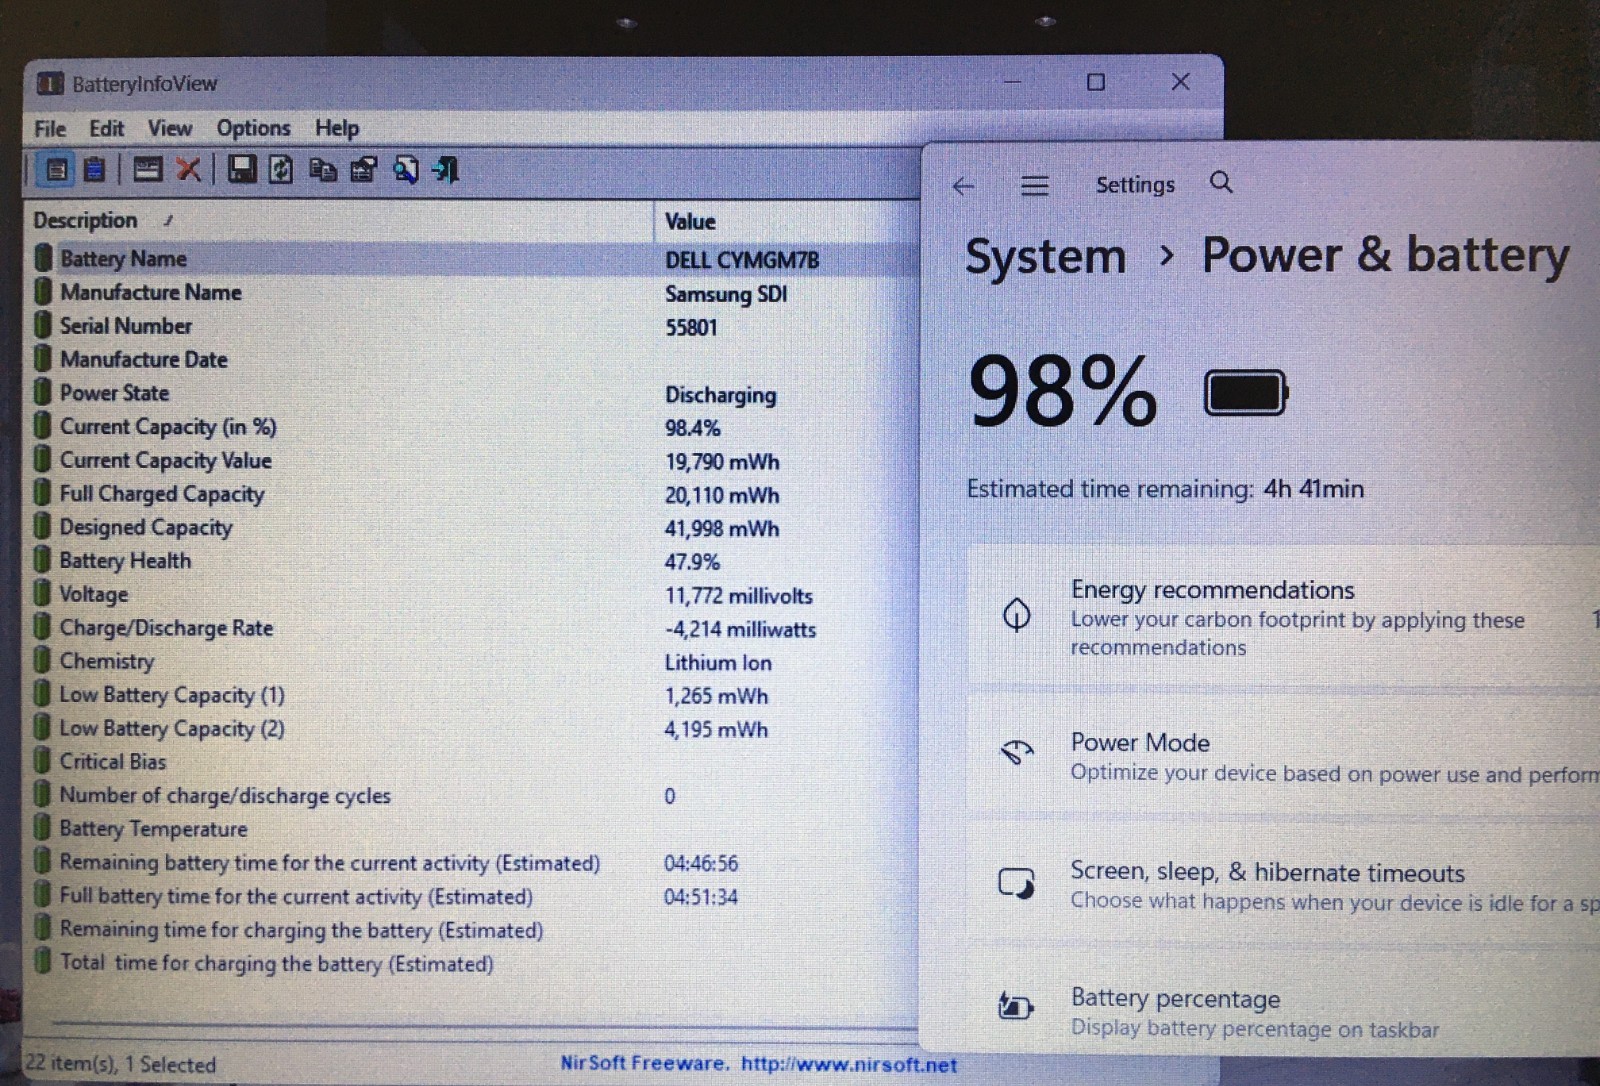
Task: Click the Exit door toolbar icon
Action: pyautogui.click(x=445, y=170)
